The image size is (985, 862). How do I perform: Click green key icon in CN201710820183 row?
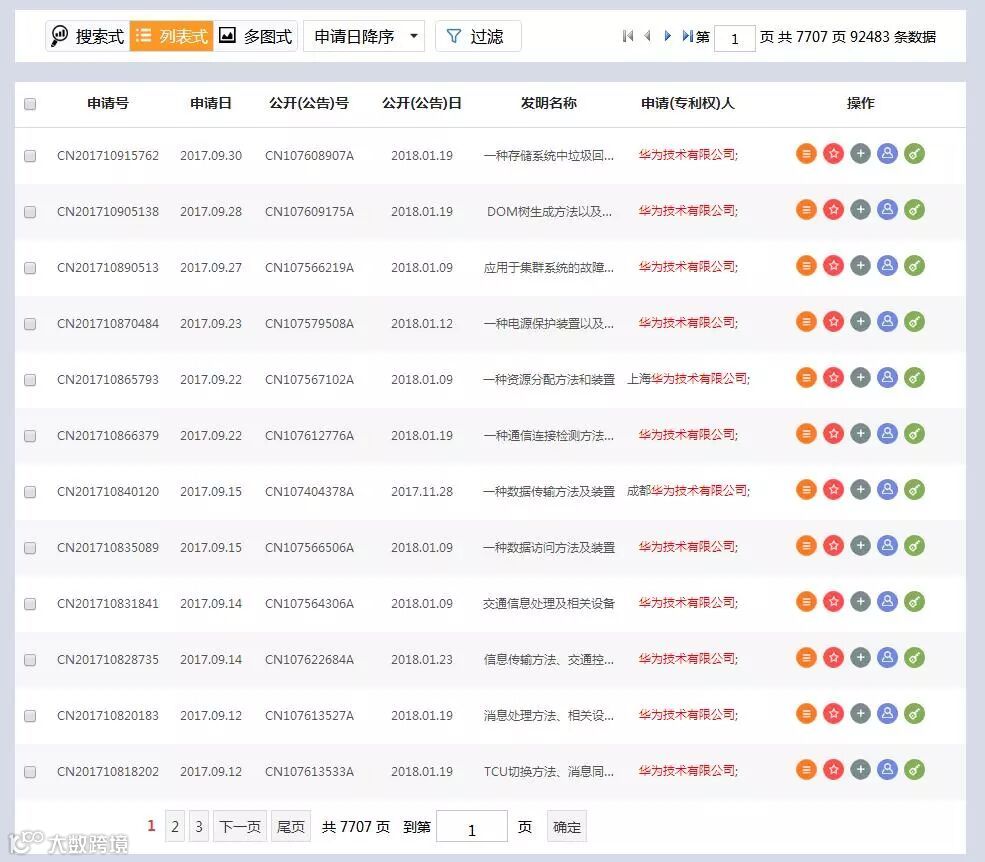(x=914, y=713)
